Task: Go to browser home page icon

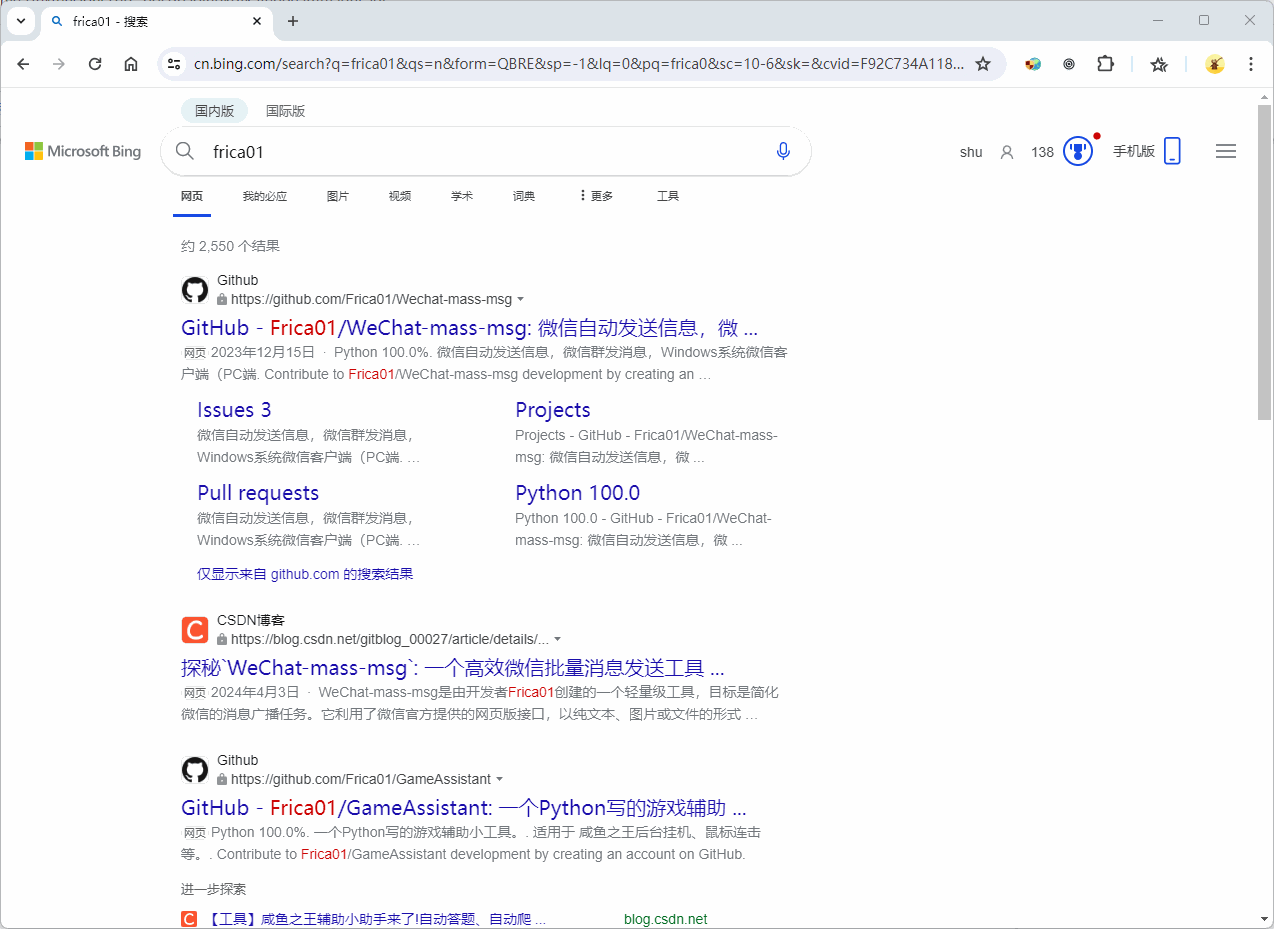Action: (x=131, y=64)
